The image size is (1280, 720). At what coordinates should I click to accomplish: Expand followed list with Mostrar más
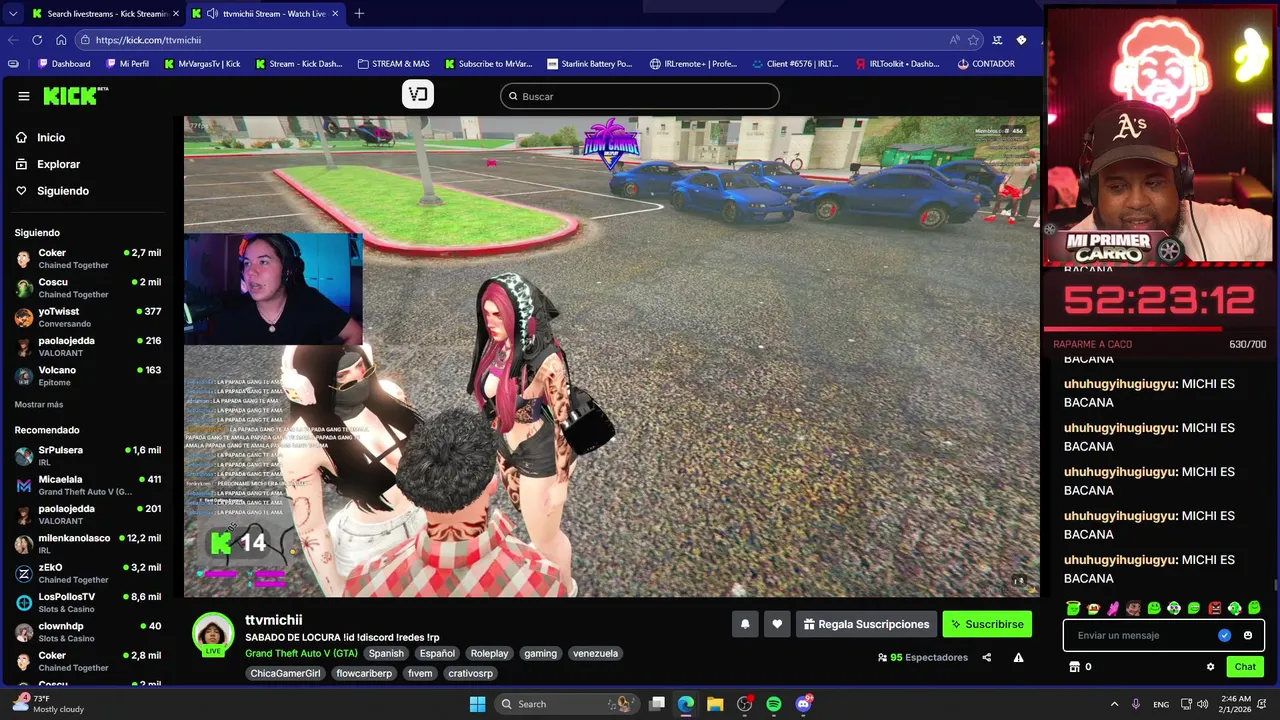39,405
